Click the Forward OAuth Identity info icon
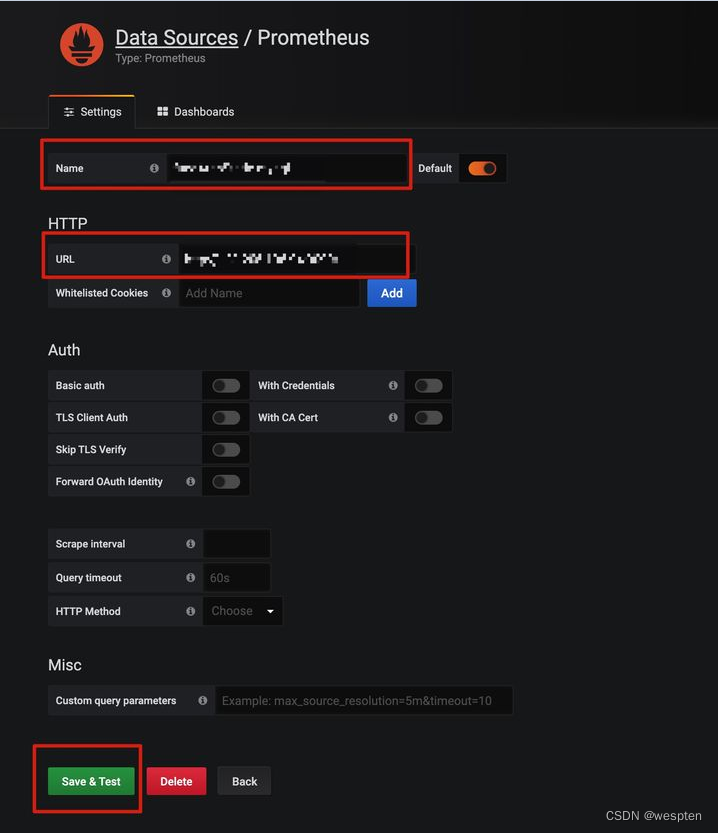The image size is (718, 833). [x=191, y=481]
